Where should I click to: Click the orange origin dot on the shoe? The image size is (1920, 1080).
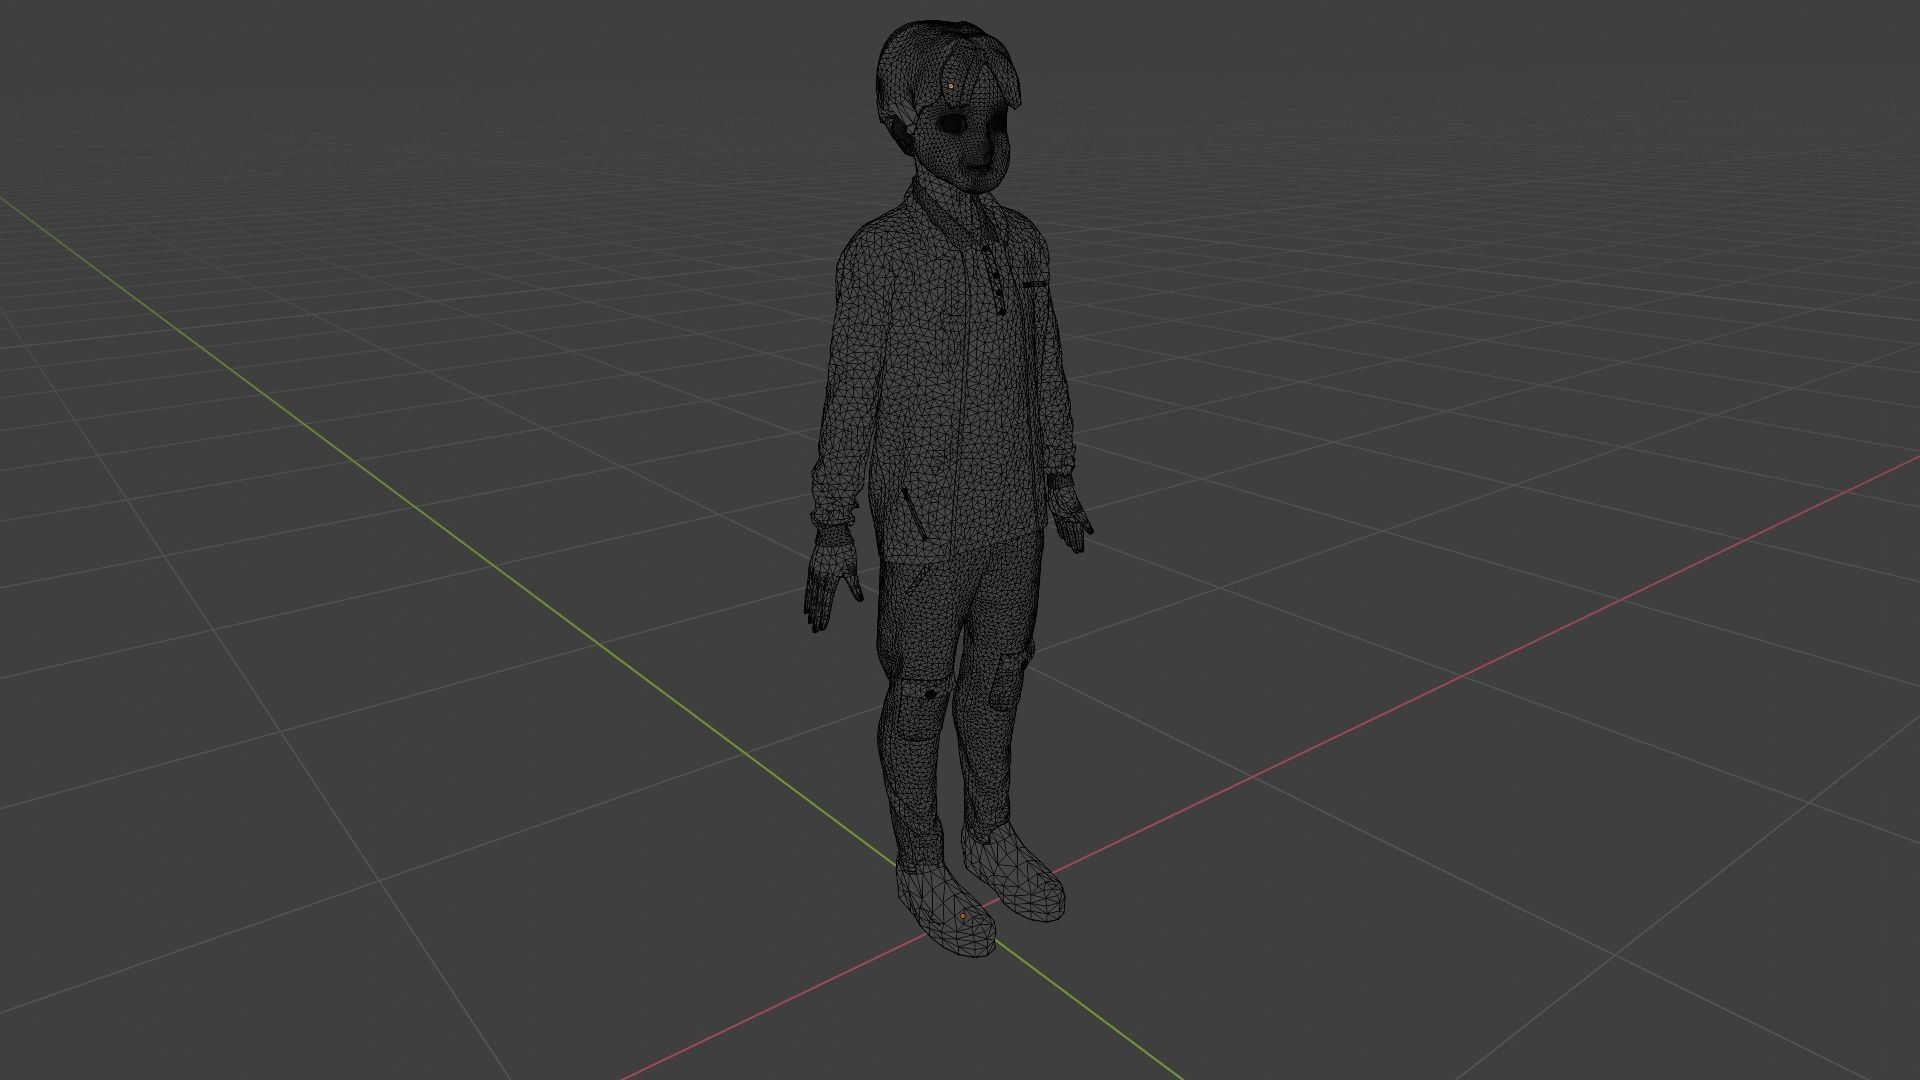click(x=963, y=916)
